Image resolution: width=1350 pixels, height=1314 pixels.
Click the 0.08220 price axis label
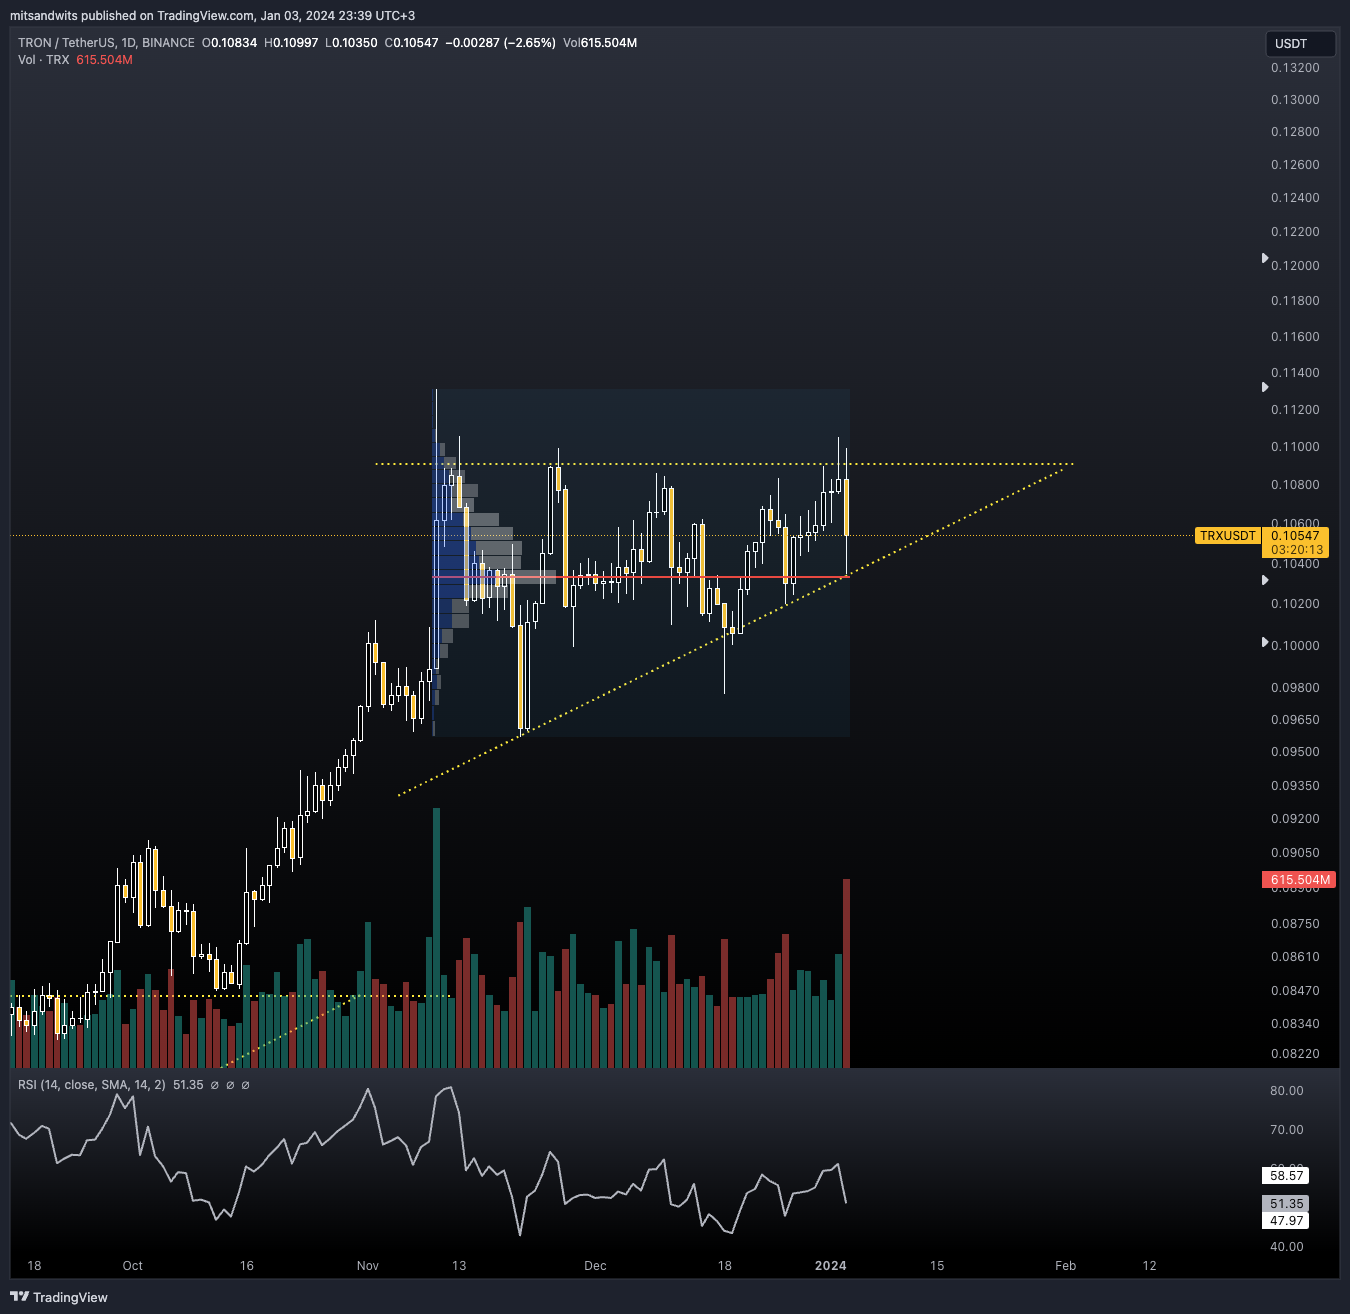click(x=1295, y=1054)
